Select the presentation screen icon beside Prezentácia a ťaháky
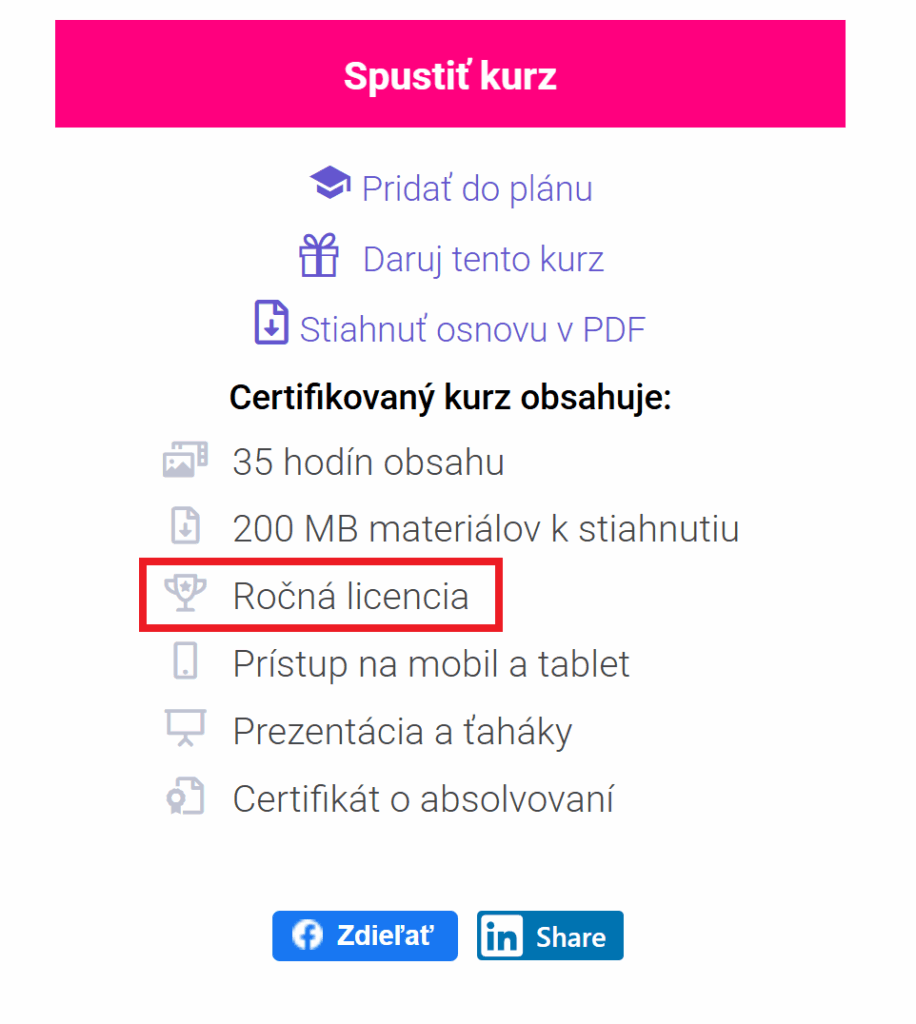The image size is (916, 1024). (185, 728)
